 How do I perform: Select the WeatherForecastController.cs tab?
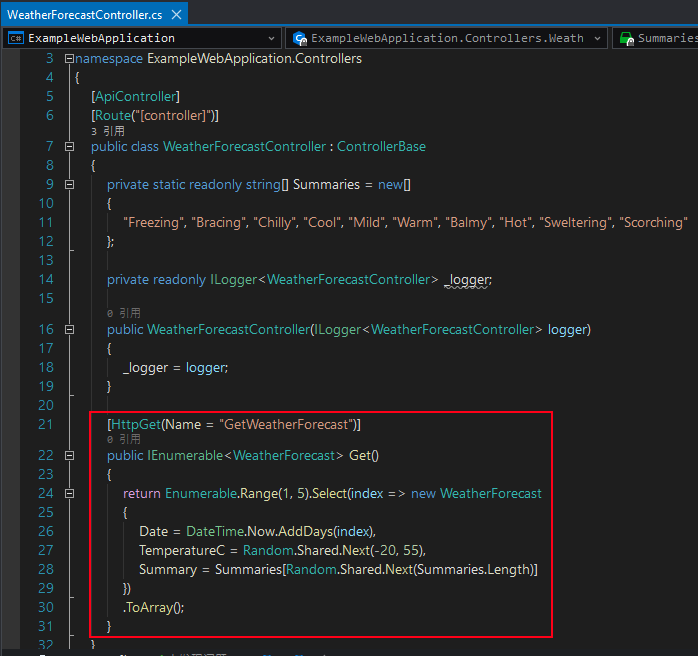click(85, 15)
